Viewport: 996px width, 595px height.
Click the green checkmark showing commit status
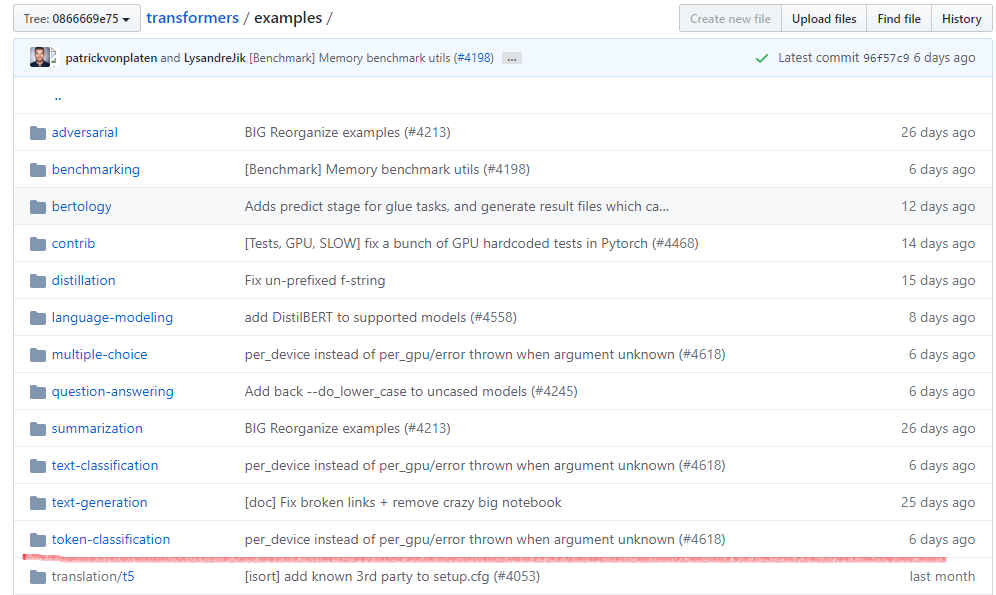[x=761, y=58]
